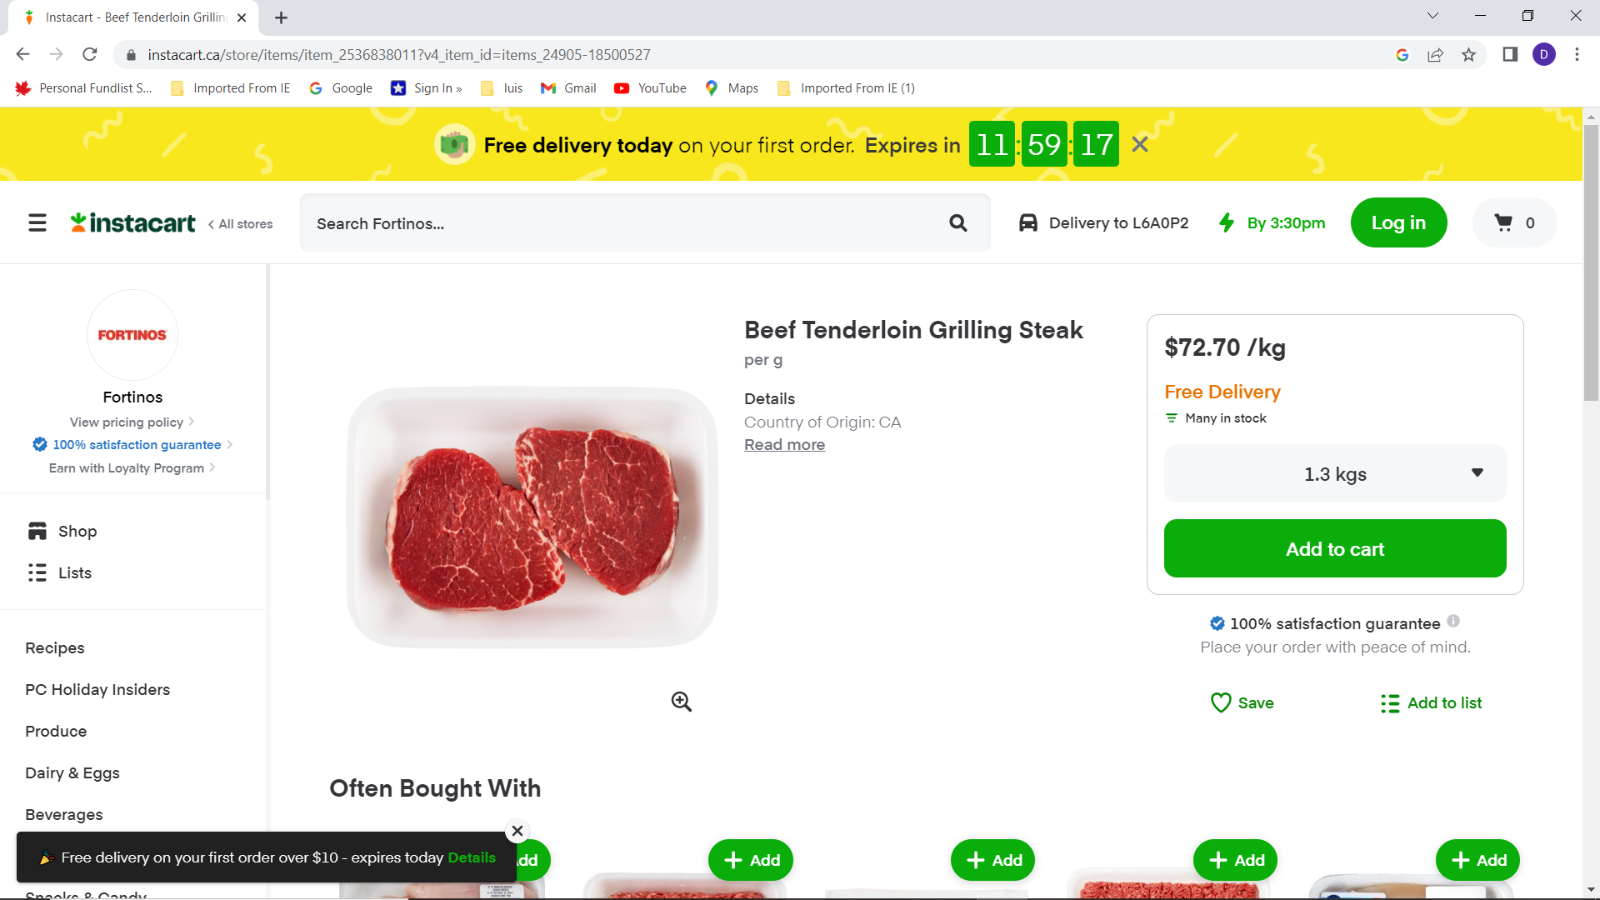The image size is (1600, 900).
Task: Click the page vertical scrollbar
Action: (x=1591, y=262)
